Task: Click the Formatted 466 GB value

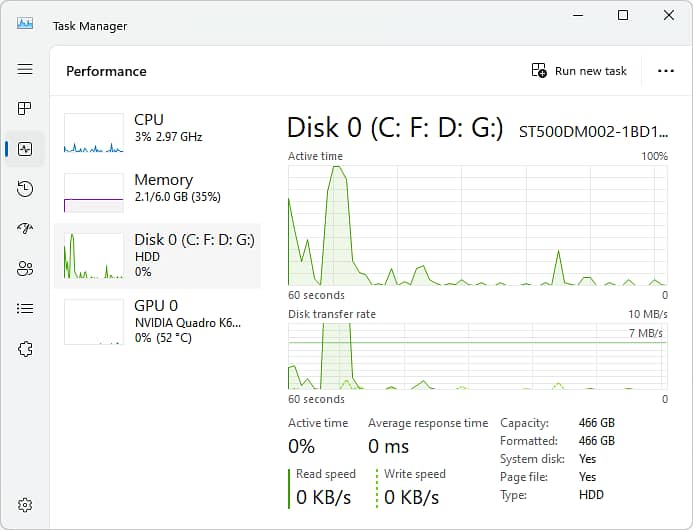Action: 597,441
